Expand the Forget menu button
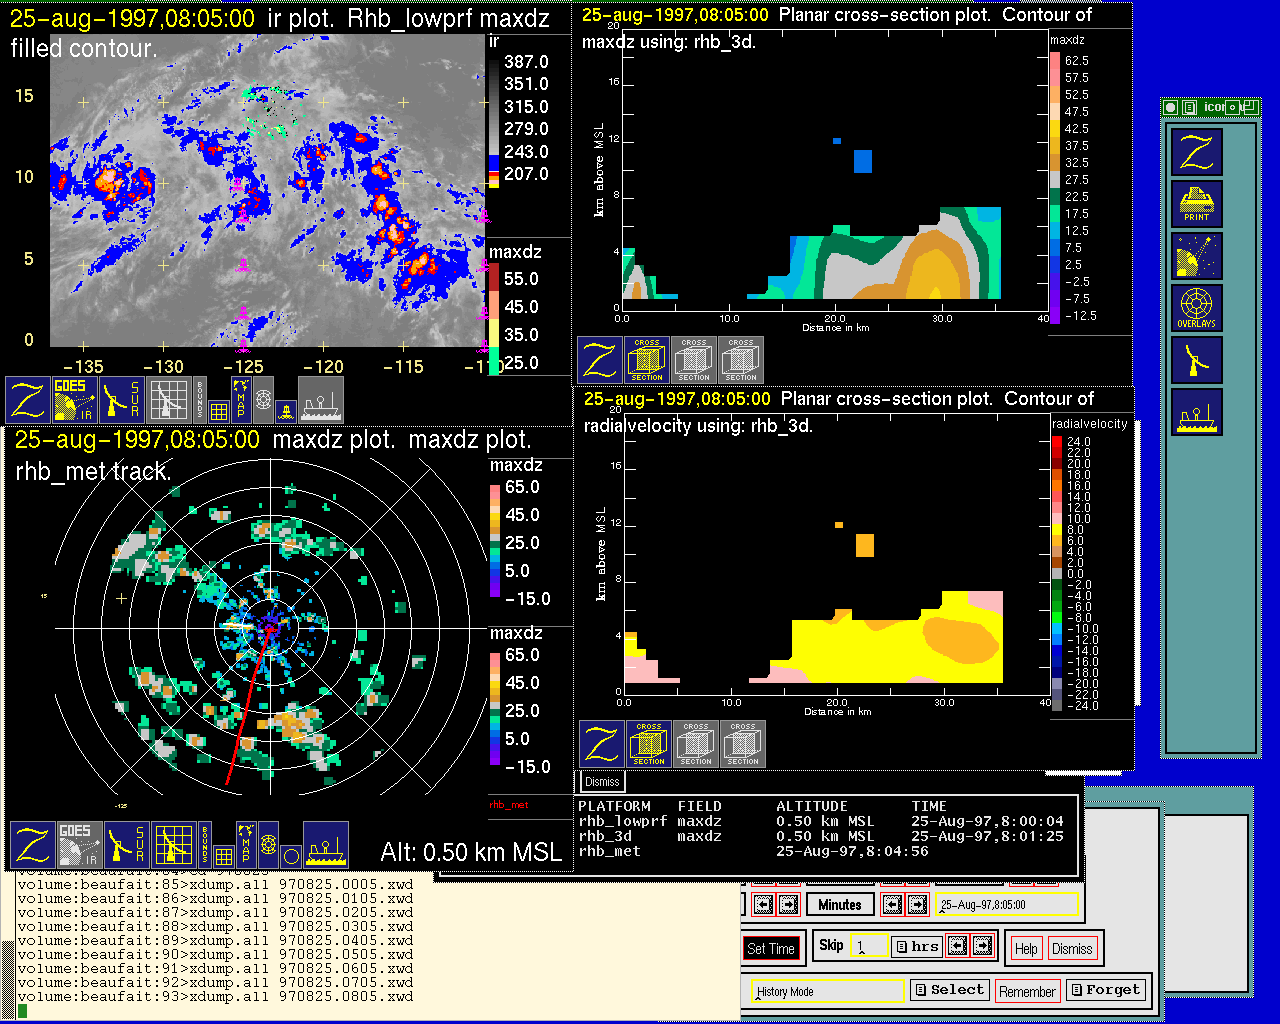Viewport: 1280px width, 1024px height. tap(1105, 990)
